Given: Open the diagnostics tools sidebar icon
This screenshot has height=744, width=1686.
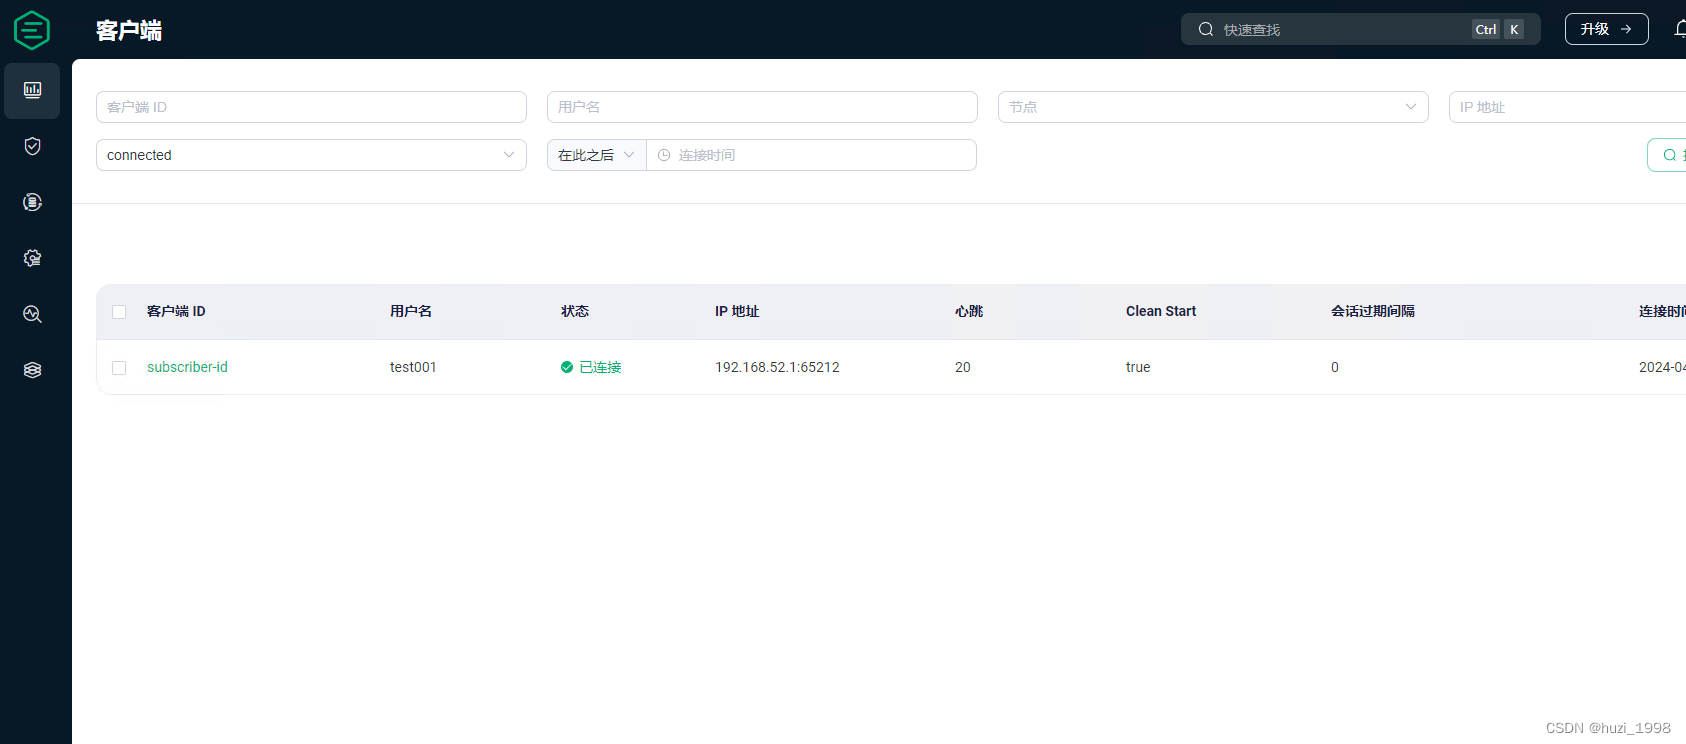Looking at the screenshot, I should pyautogui.click(x=32, y=314).
